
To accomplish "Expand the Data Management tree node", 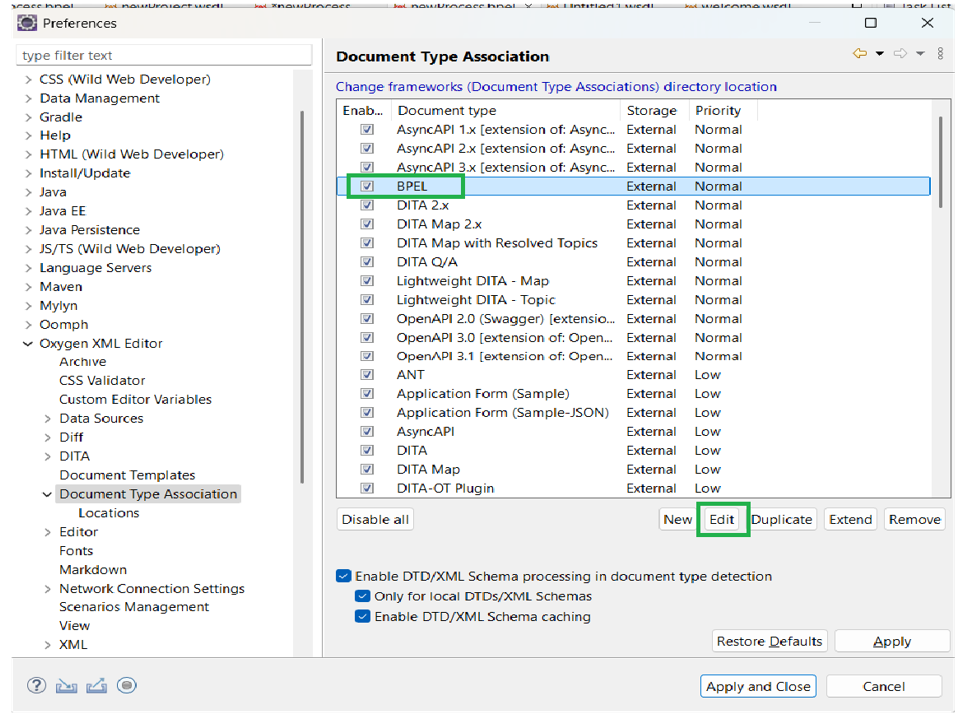I will [x=28, y=98].
